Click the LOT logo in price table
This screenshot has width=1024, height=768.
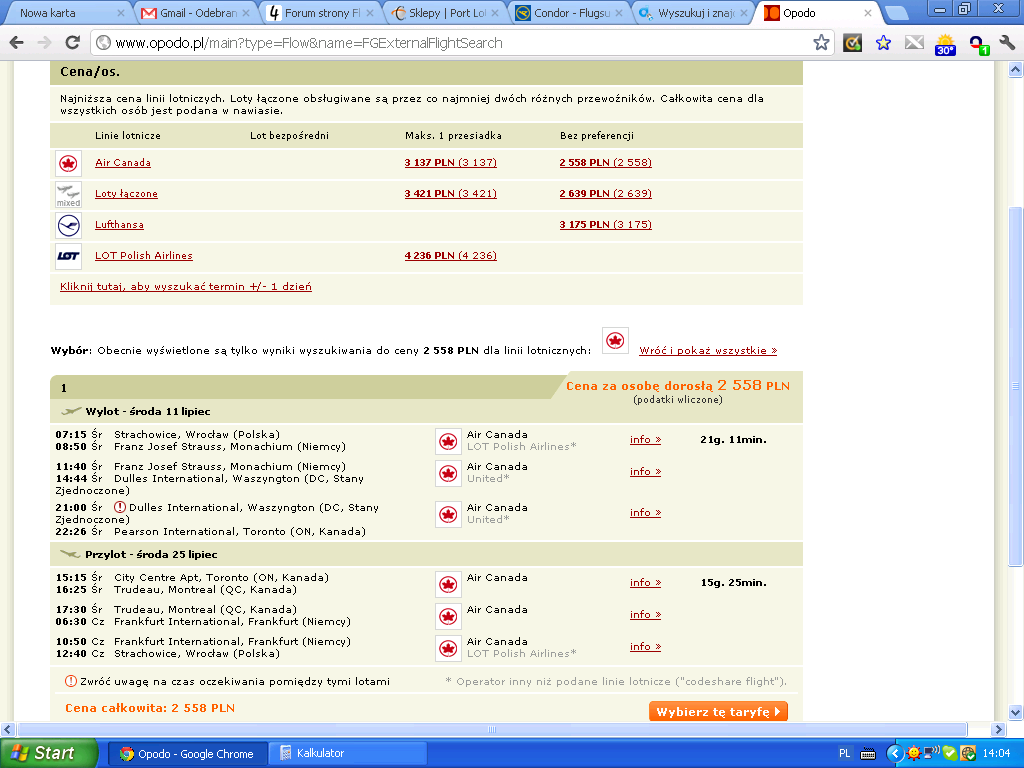click(69, 256)
